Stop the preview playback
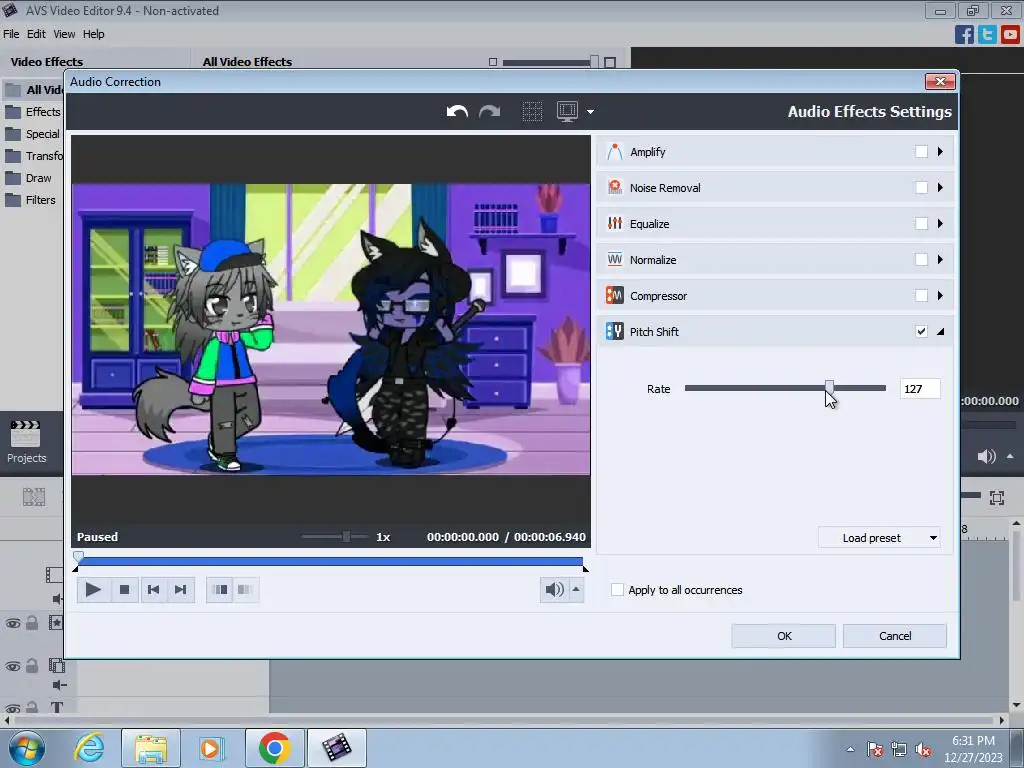This screenshot has width=1024, height=768. [x=124, y=590]
